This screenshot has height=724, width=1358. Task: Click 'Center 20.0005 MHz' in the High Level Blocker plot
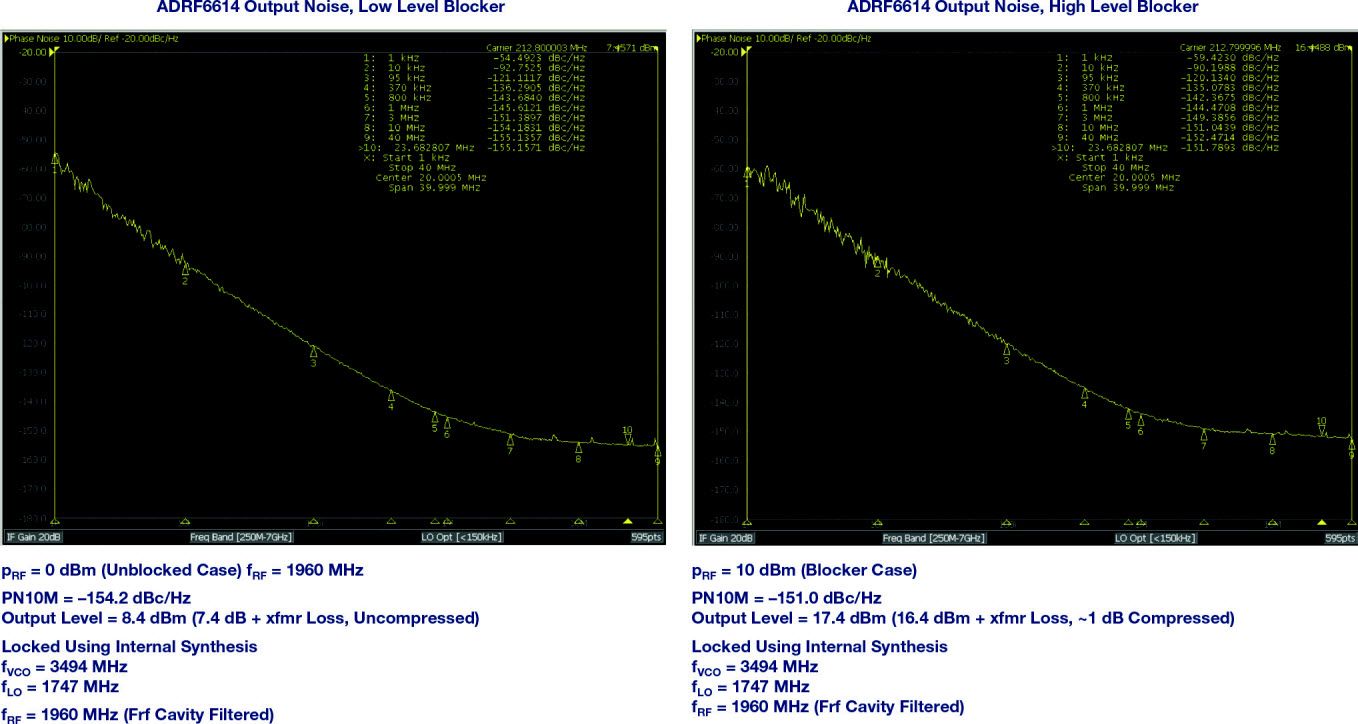[x=1127, y=177]
